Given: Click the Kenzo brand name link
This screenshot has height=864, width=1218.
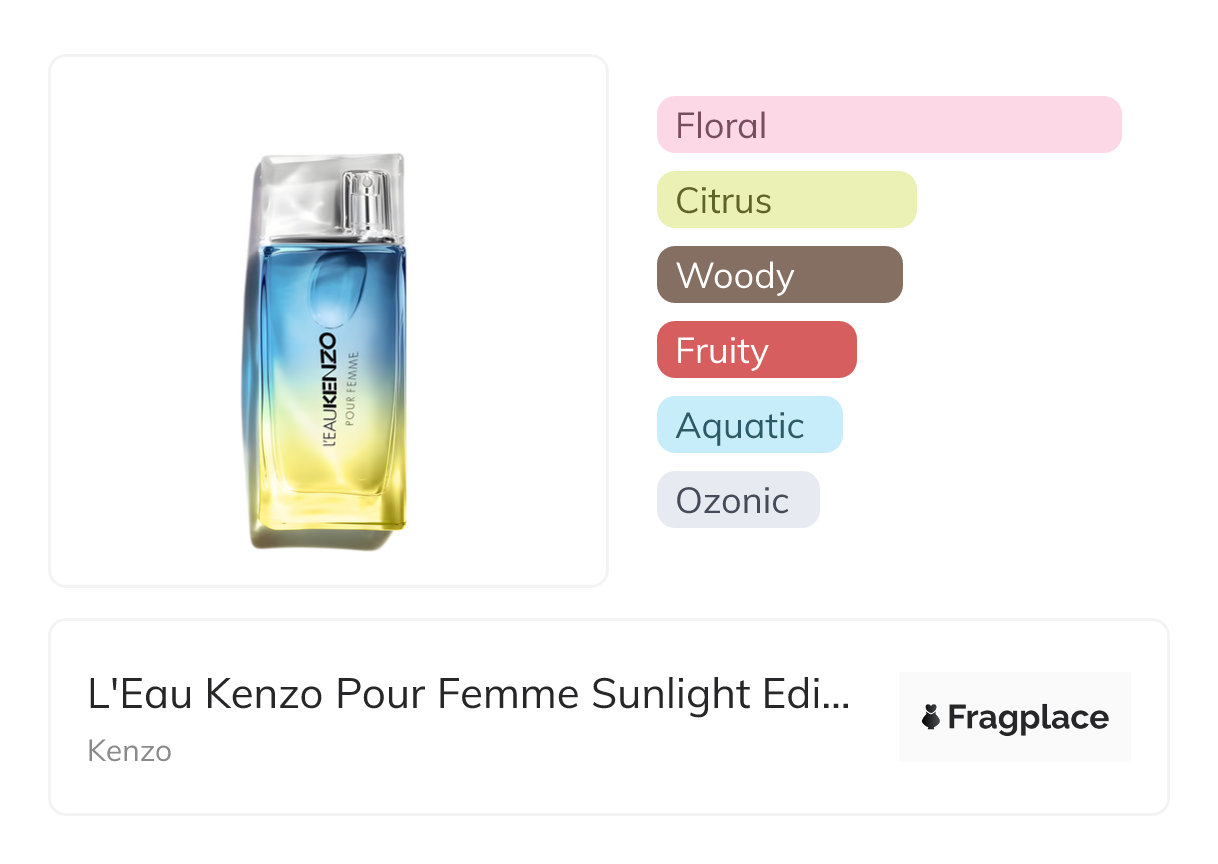Looking at the screenshot, I should click(129, 751).
